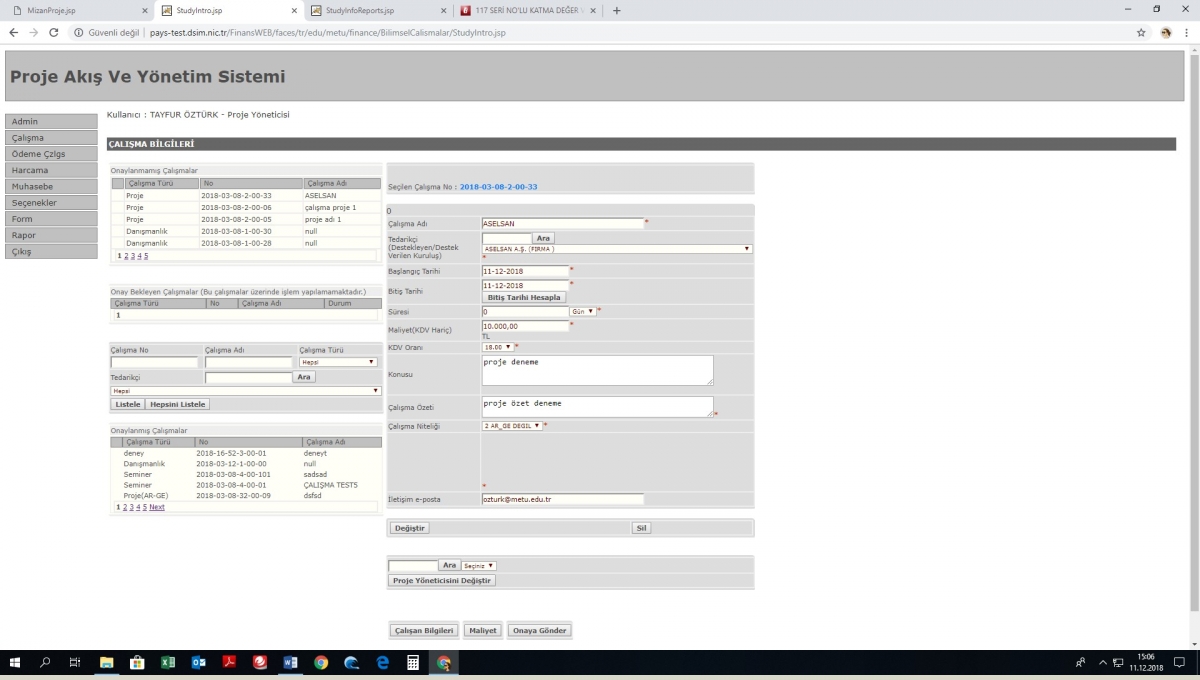
Task: Bookmark this page with star icon
Action: click(x=1141, y=33)
